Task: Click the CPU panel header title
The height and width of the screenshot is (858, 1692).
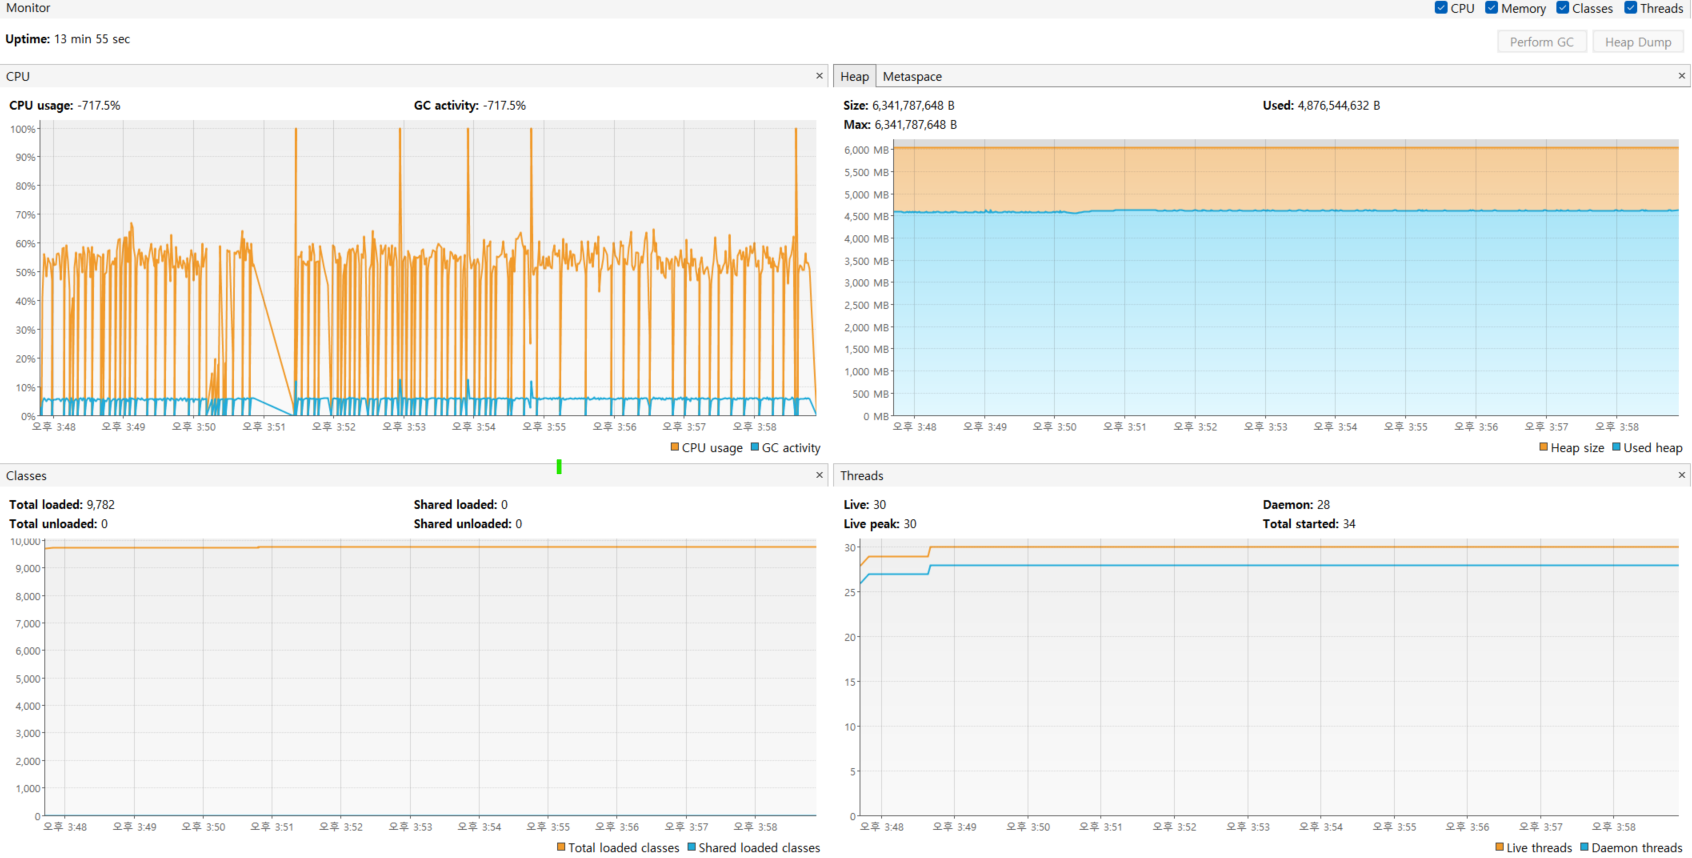Action: pyautogui.click(x=18, y=76)
